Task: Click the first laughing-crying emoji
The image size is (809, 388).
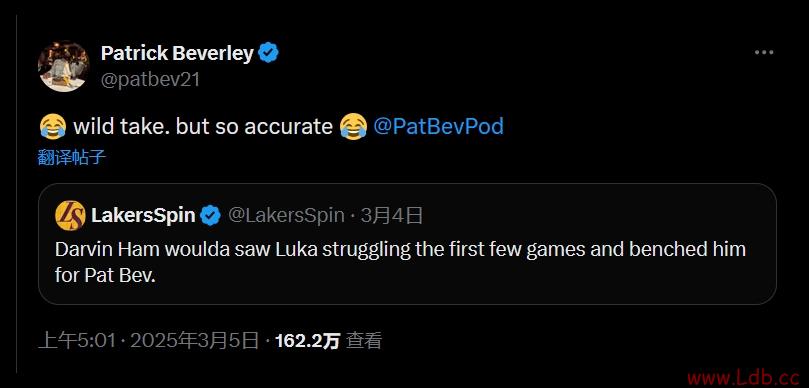Action: click(x=53, y=126)
